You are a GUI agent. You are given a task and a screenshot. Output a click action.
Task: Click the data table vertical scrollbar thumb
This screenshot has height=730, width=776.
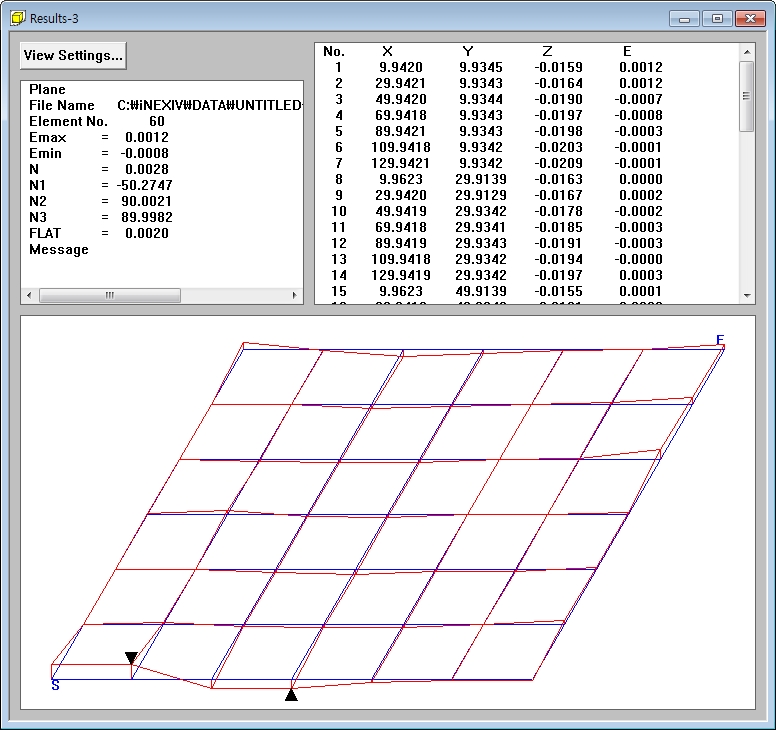pyautogui.click(x=746, y=96)
